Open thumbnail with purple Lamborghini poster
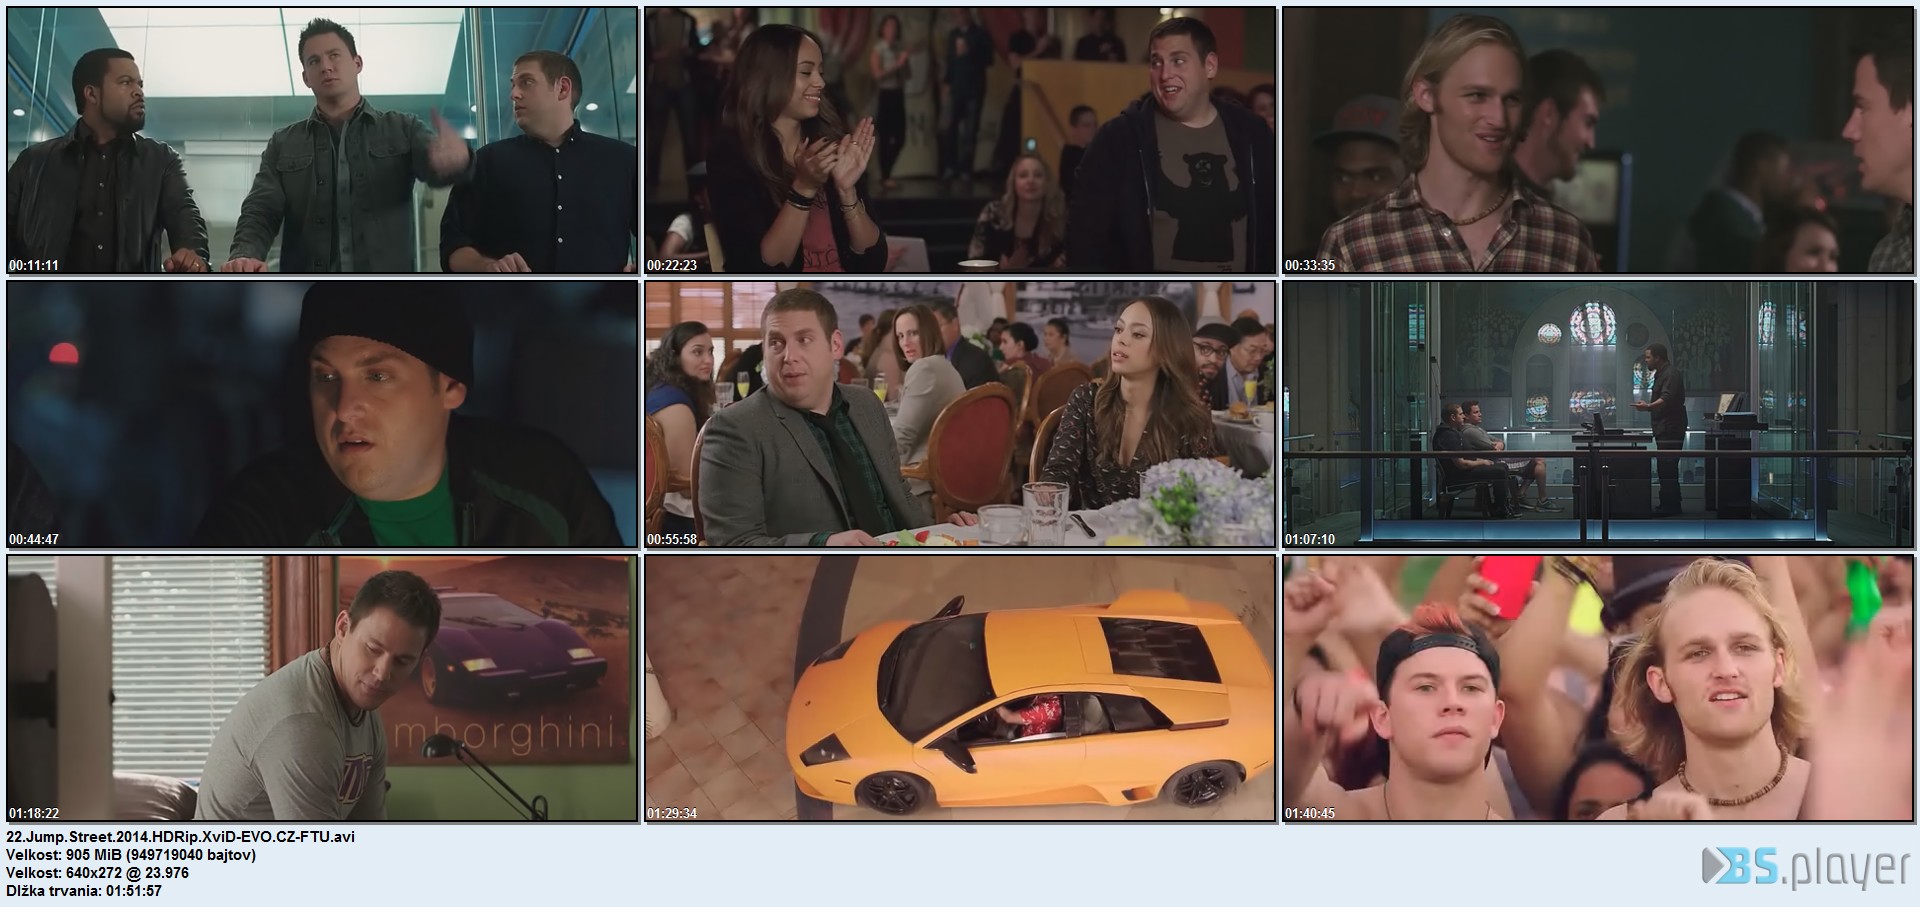 coord(322,688)
